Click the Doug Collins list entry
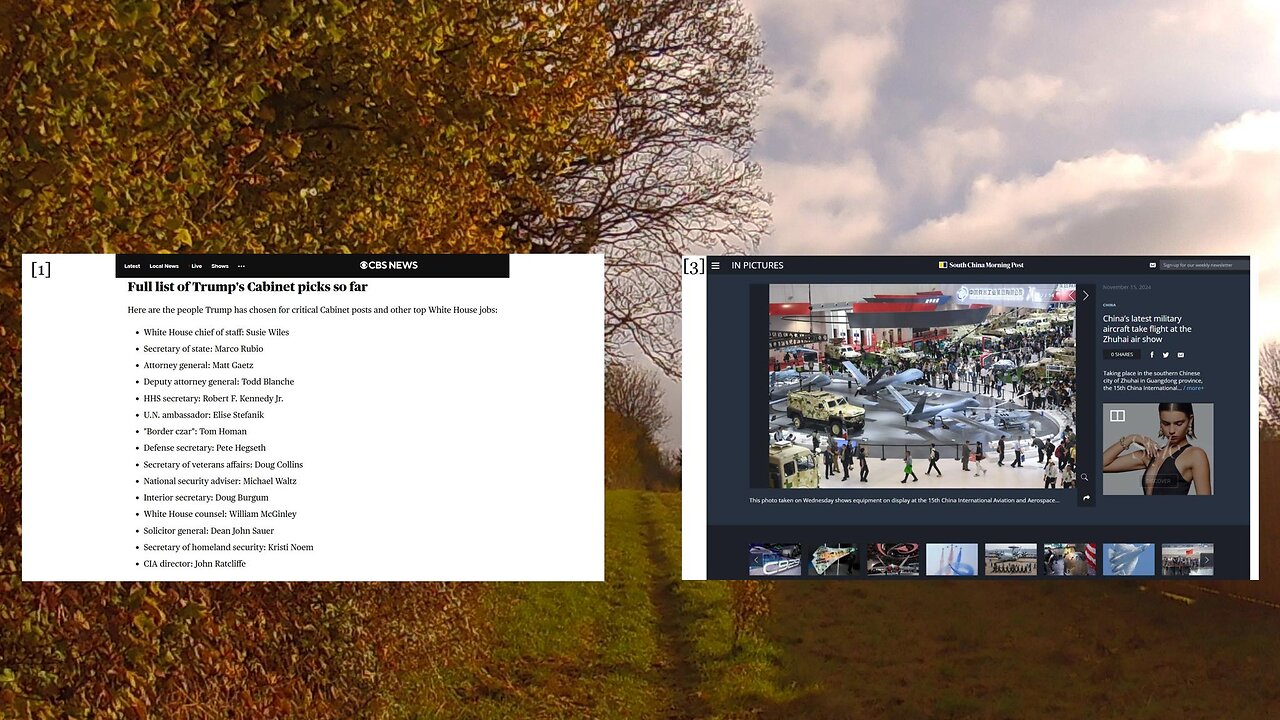Viewport: 1280px width, 720px height. pyautogui.click(x=223, y=464)
